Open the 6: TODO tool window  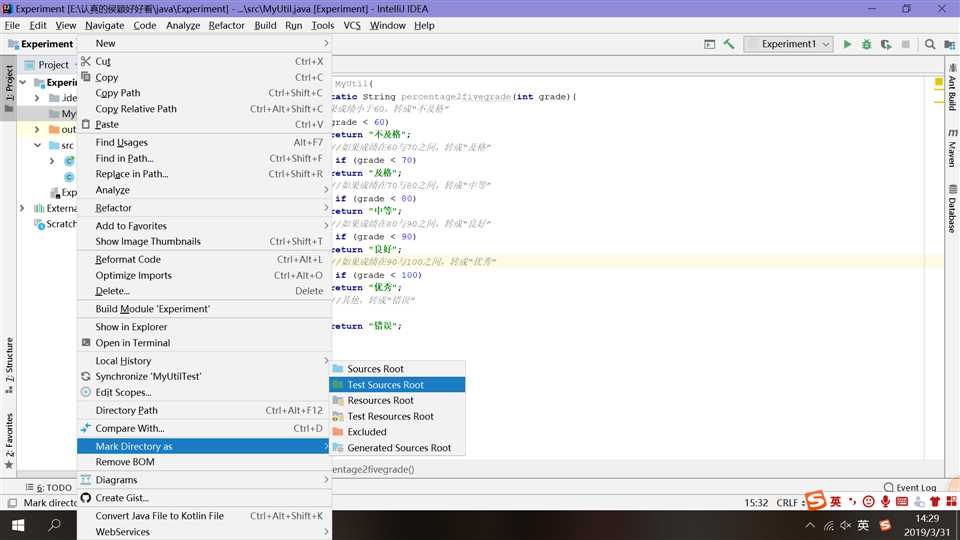(49, 487)
